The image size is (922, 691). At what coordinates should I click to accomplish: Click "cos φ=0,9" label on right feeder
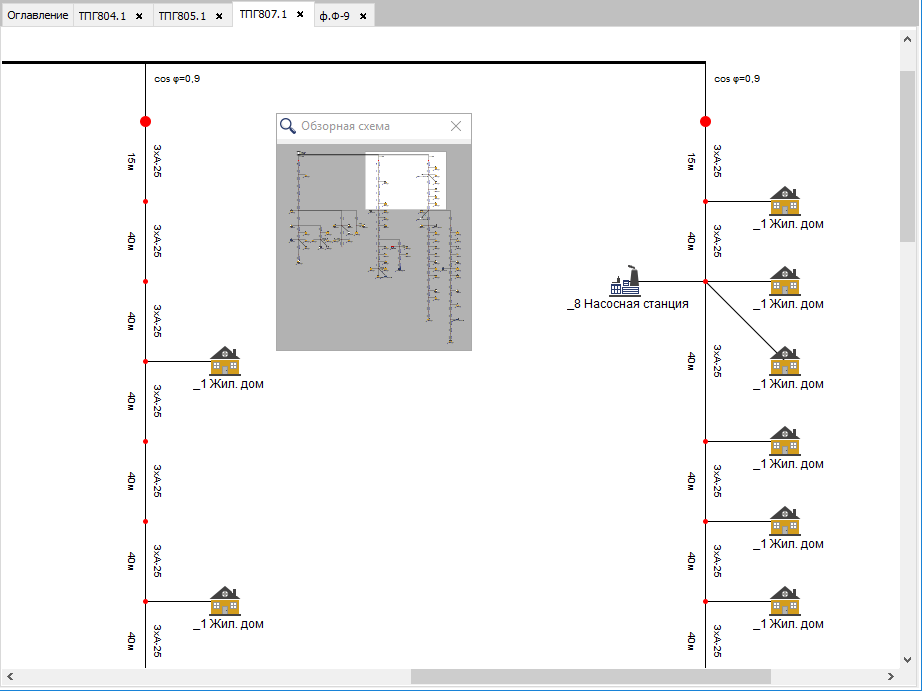tap(737, 79)
